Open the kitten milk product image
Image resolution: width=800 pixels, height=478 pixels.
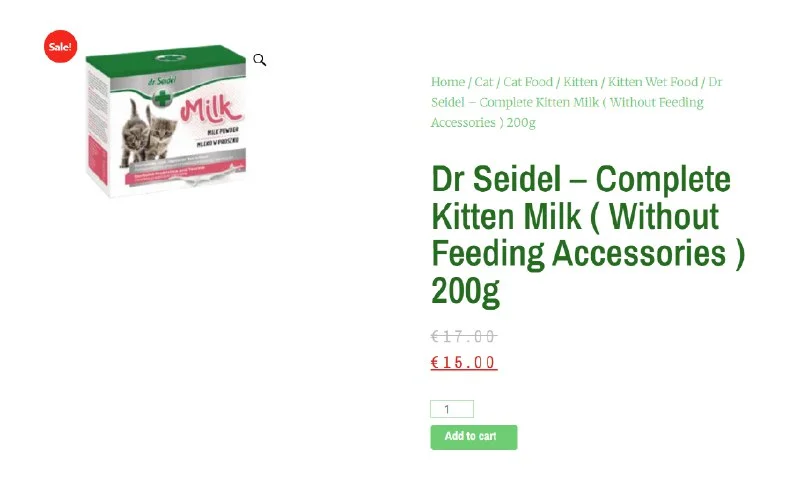(x=165, y=121)
